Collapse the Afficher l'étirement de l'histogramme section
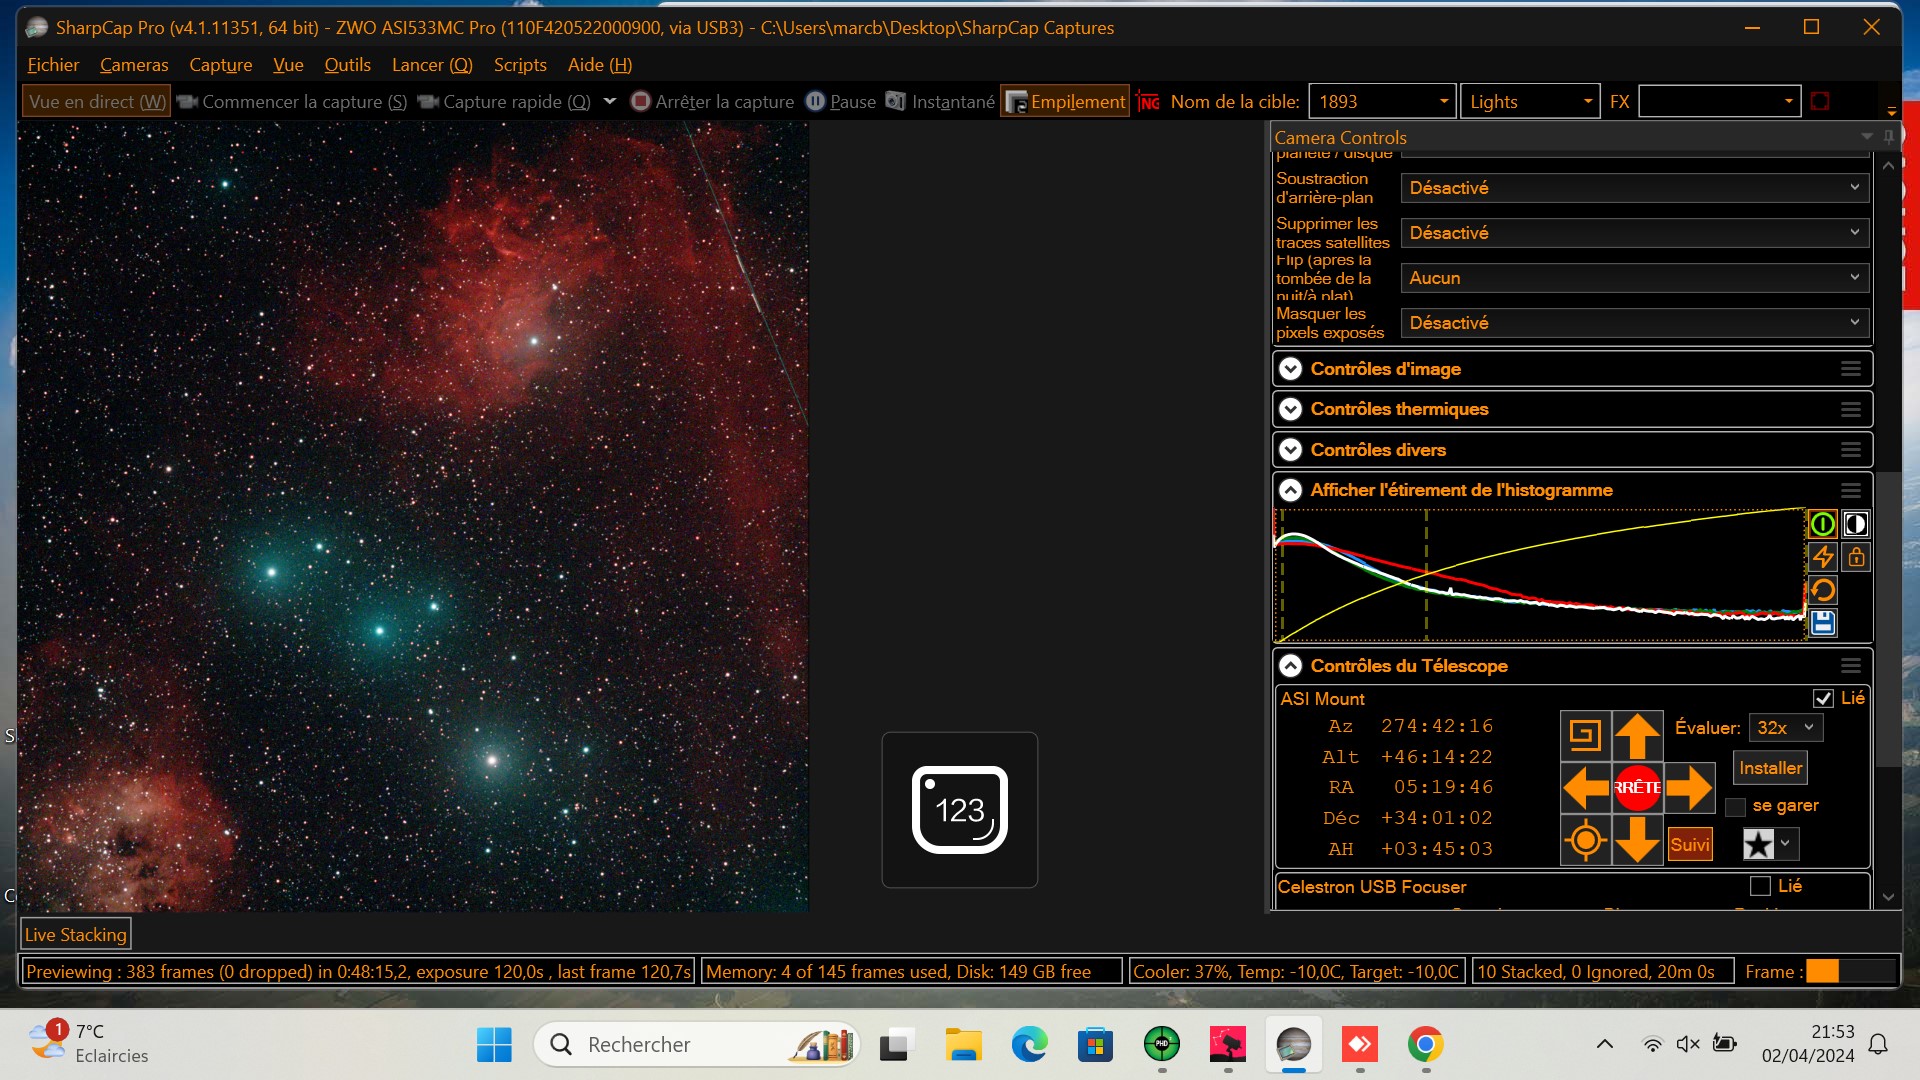 coord(1291,490)
